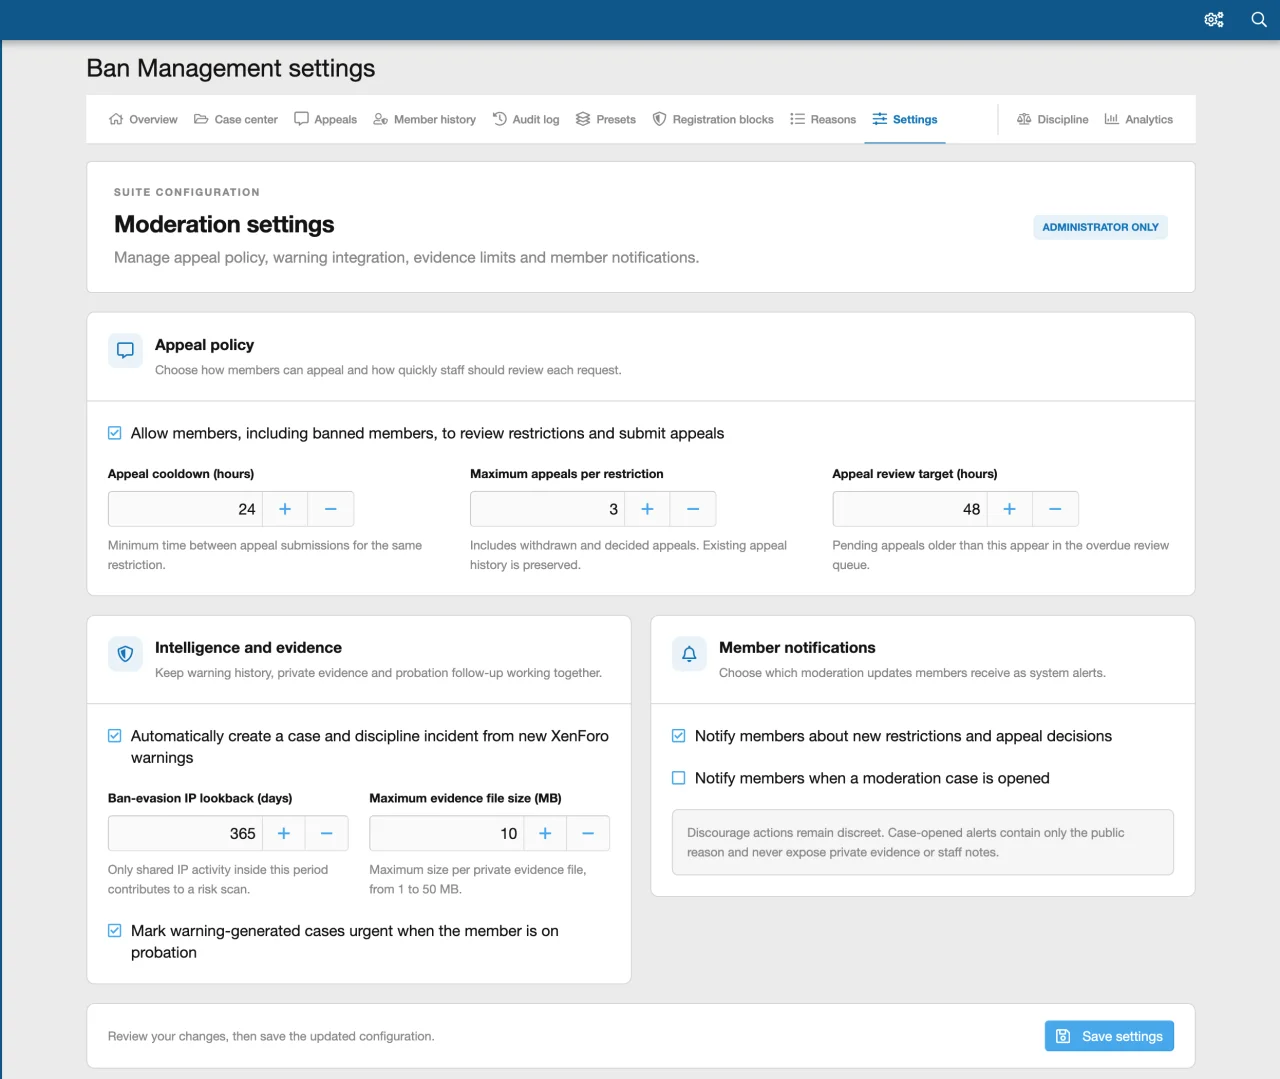Click the Intelligence and evidence shield icon
1280x1079 pixels.
coord(125,654)
